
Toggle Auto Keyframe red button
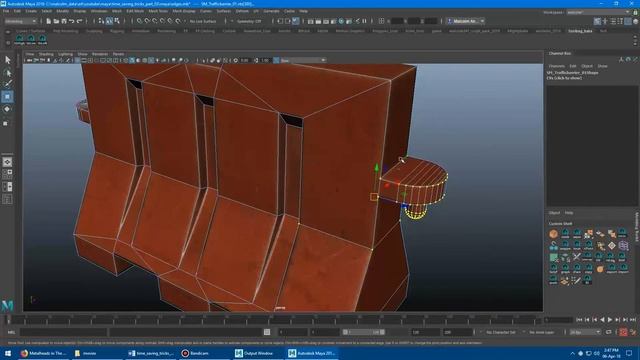tap(623, 332)
